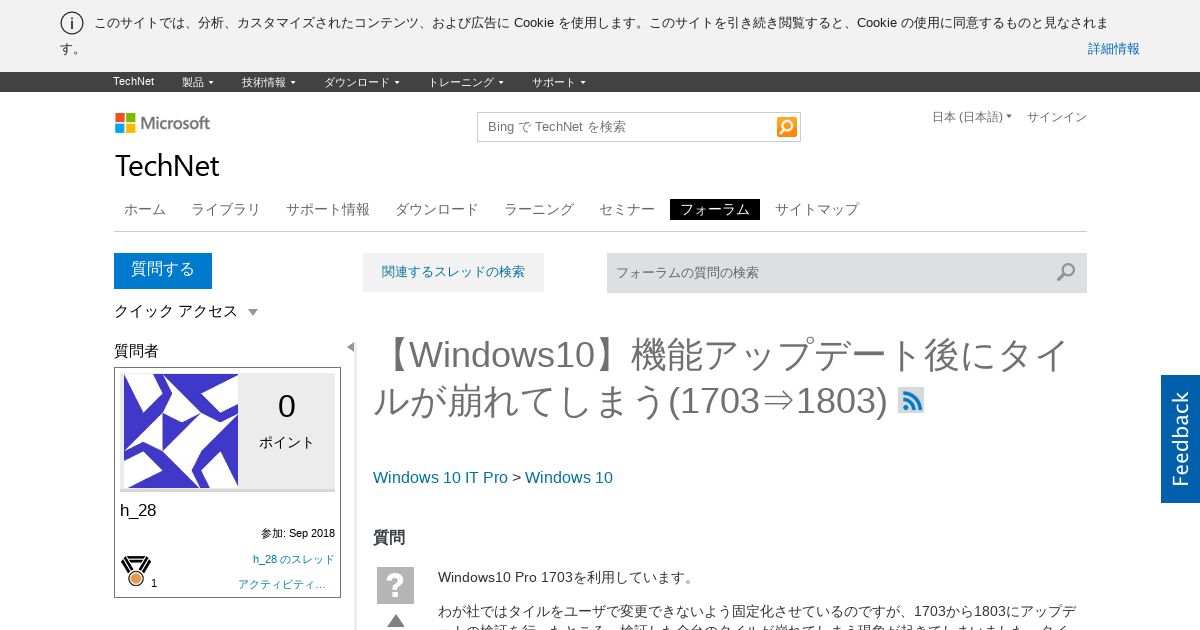Select the フォーラム tab

(x=715, y=209)
